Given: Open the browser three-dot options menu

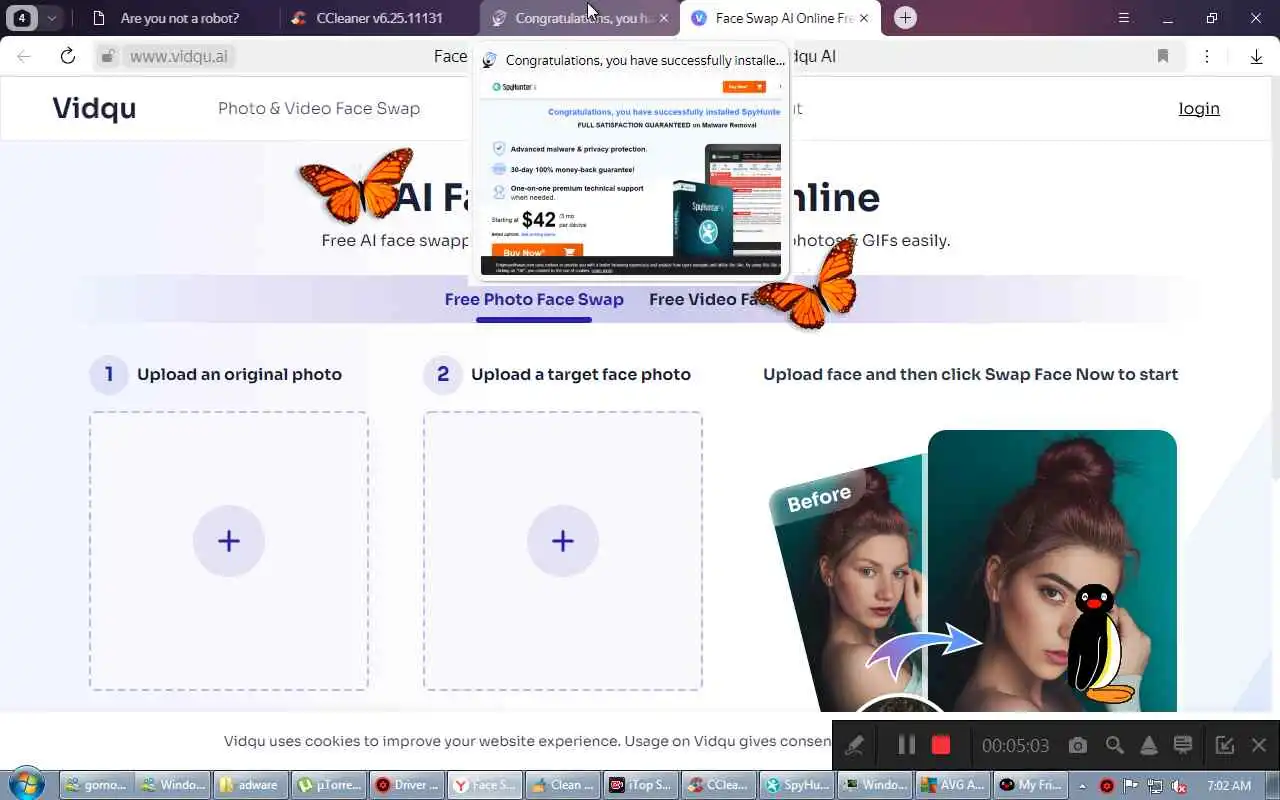Looking at the screenshot, I should [1207, 56].
